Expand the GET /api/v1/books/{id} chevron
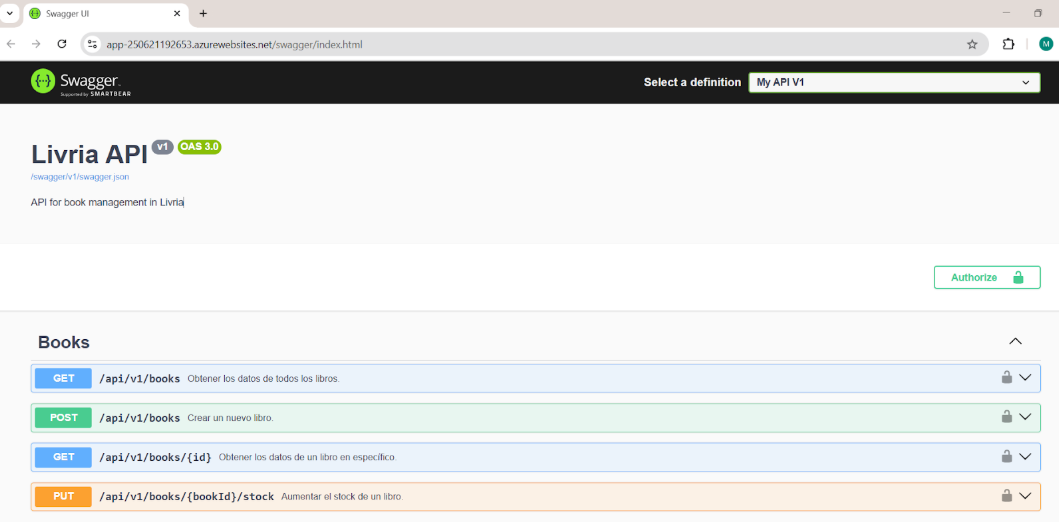Screen dimensions: 1059x522 1025,456
